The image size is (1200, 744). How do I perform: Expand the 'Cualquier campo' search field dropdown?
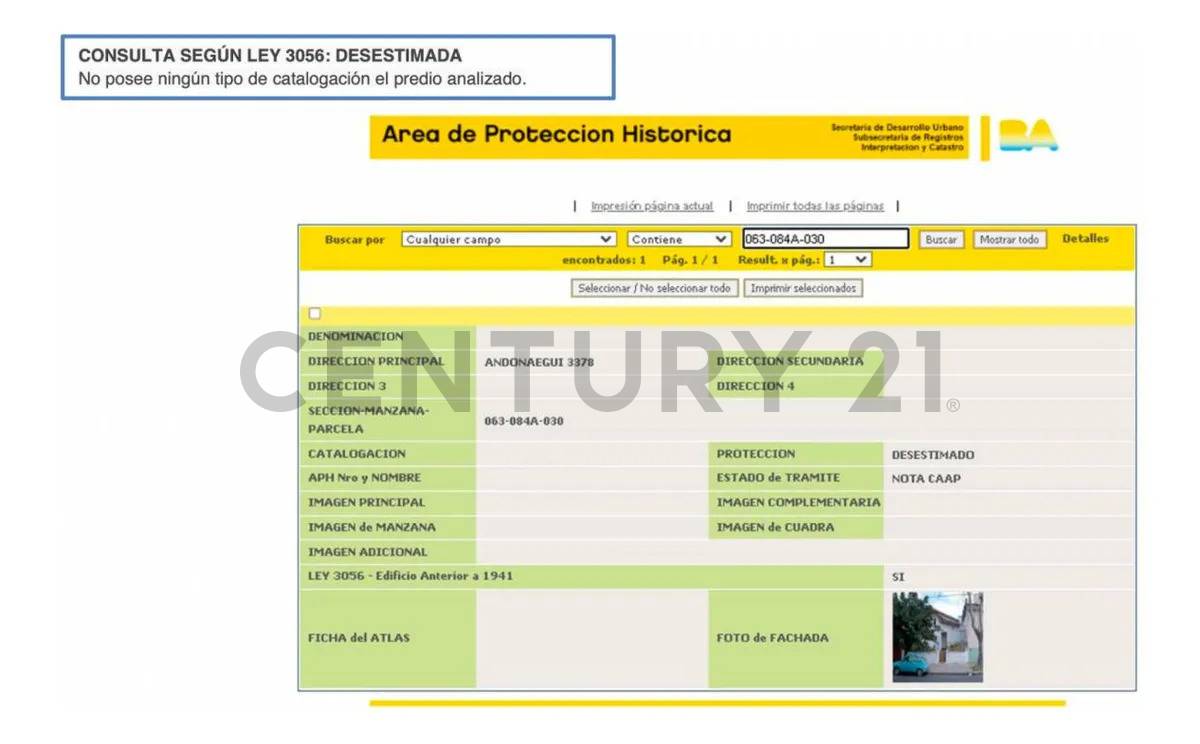pos(509,240)
